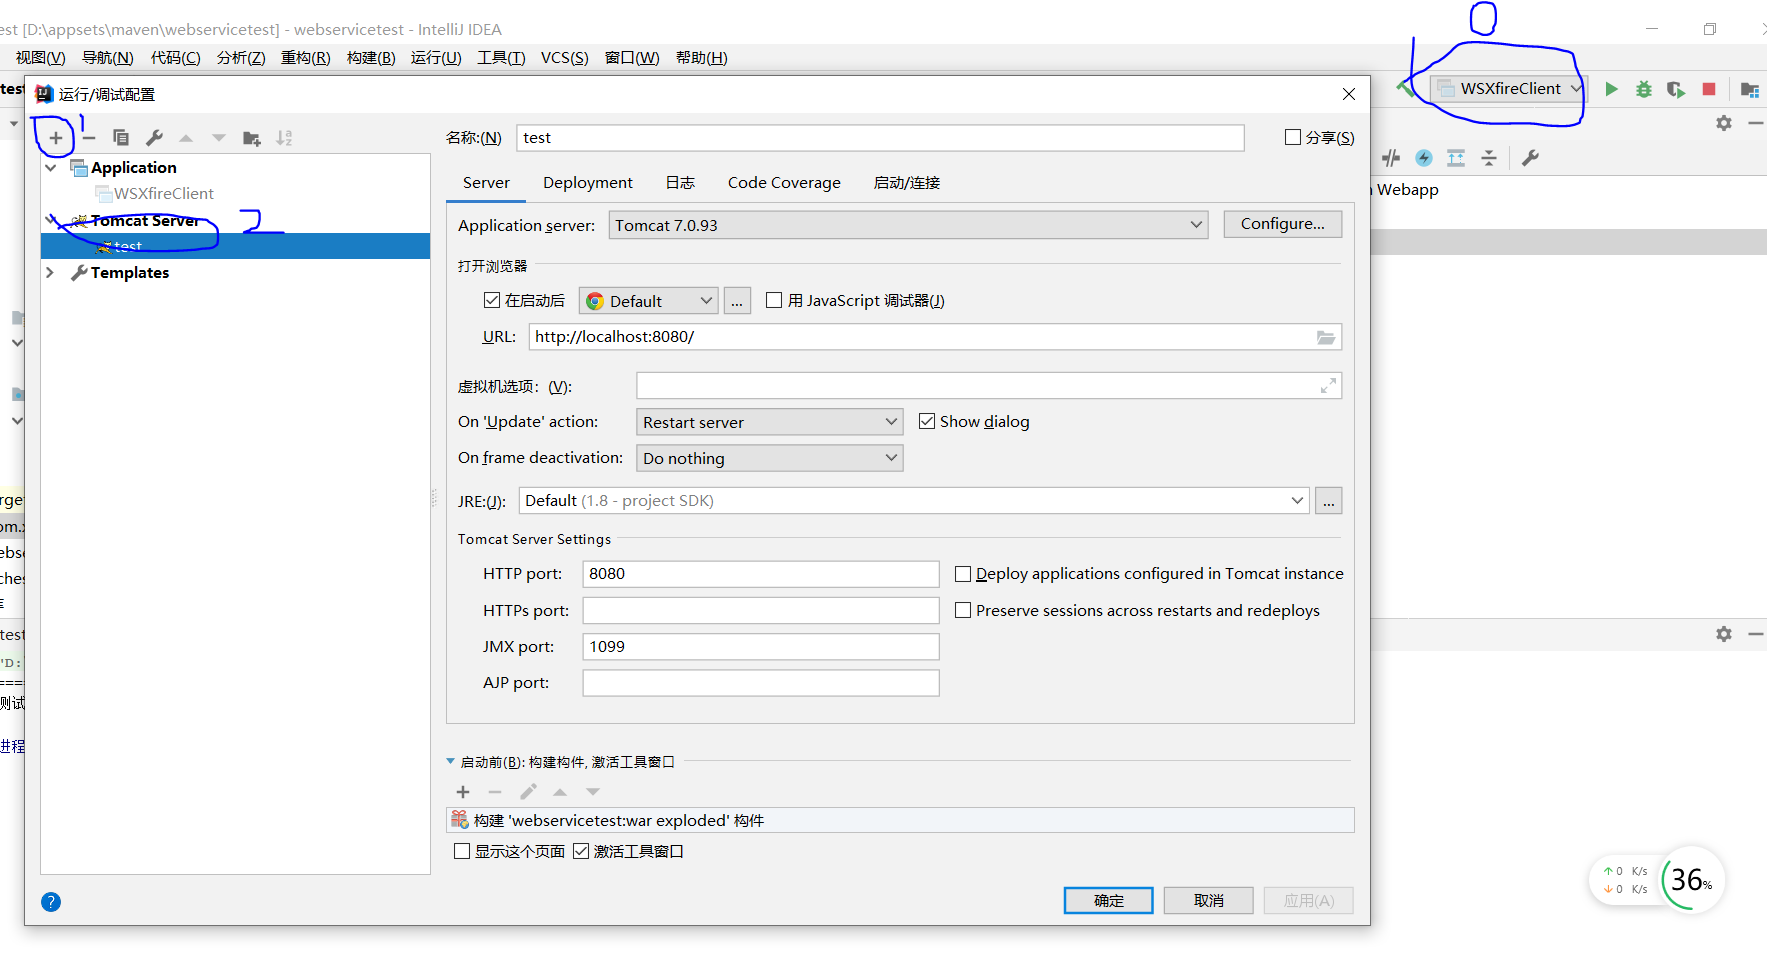Click ... button beside browser Default dropdown
1767x964 pixels.
[737, 301]
